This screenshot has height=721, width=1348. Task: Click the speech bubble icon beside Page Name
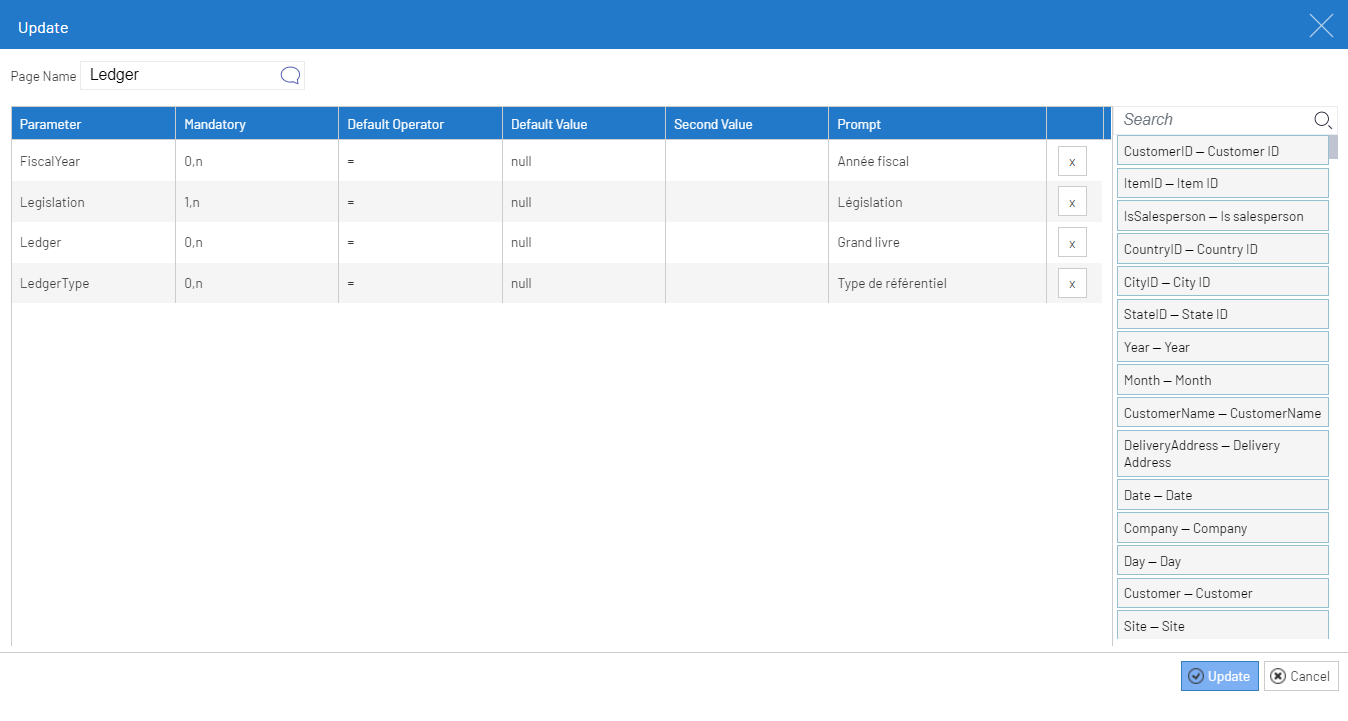[290, 74]
